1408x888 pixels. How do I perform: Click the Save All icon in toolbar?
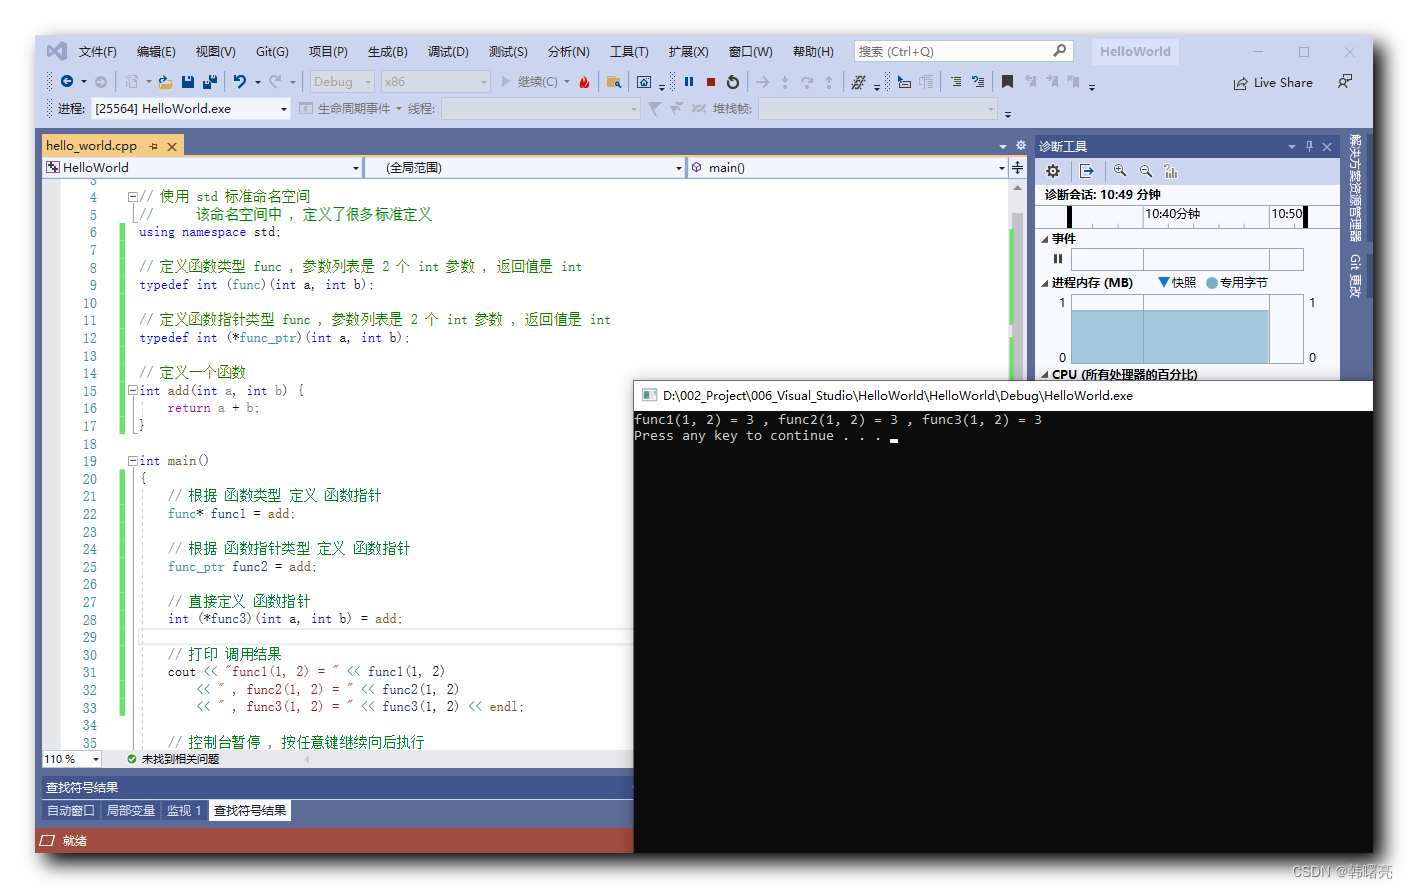209,82
